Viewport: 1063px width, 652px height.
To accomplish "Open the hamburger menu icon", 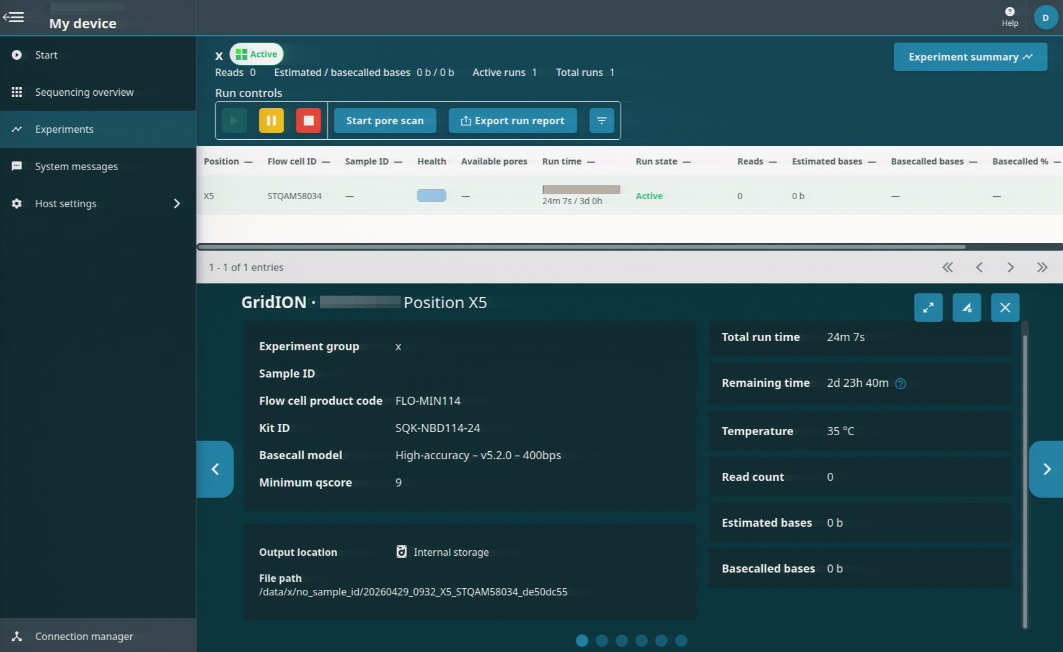I will coord(14,17).
